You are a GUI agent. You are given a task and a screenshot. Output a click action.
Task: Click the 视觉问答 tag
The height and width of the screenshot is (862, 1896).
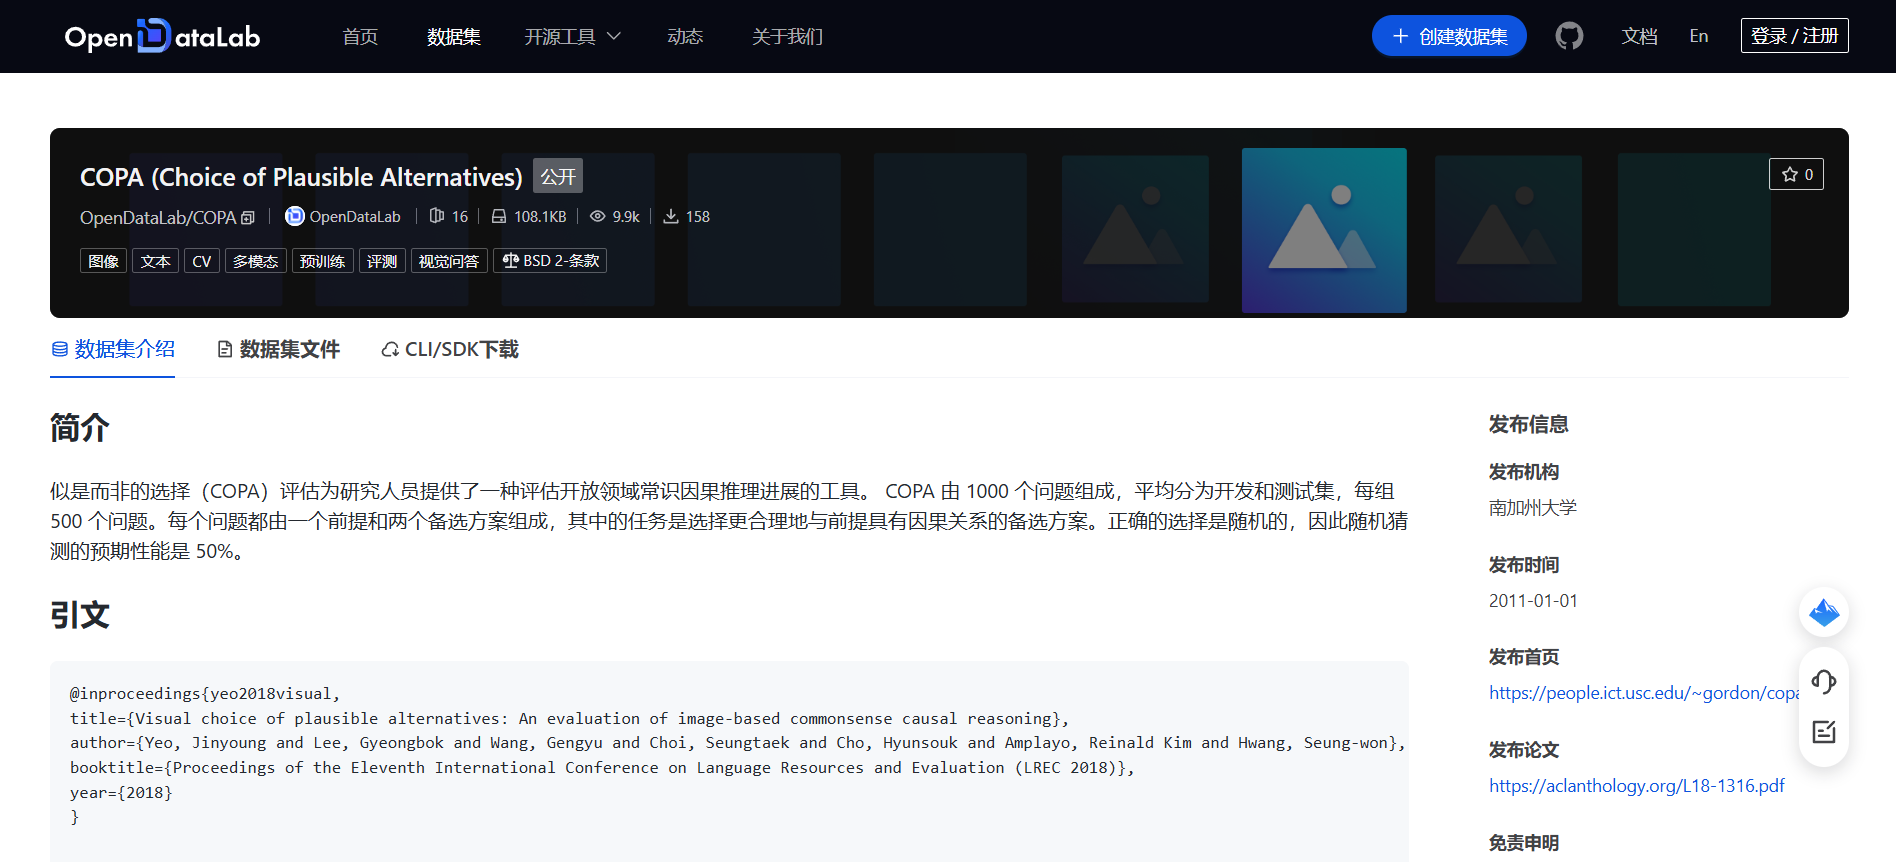click(449, 261)
